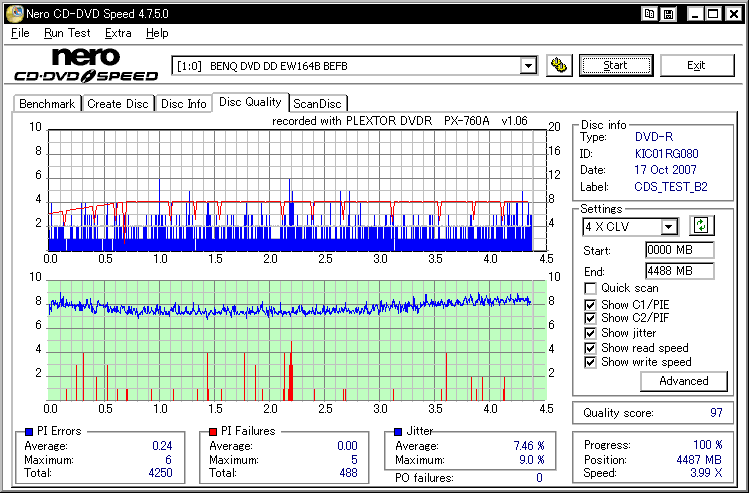Toggle the Show C1/PIE checkbox
Image resolution: width=749 pixels, height=493 pixels.
tap(590, 304)
